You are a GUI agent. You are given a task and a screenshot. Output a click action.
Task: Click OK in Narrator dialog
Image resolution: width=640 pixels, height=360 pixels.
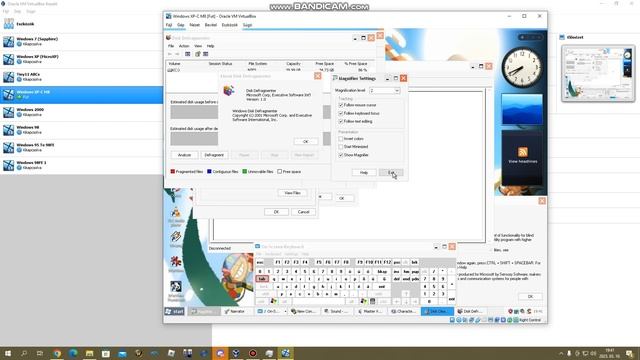(x=530, y=297)
